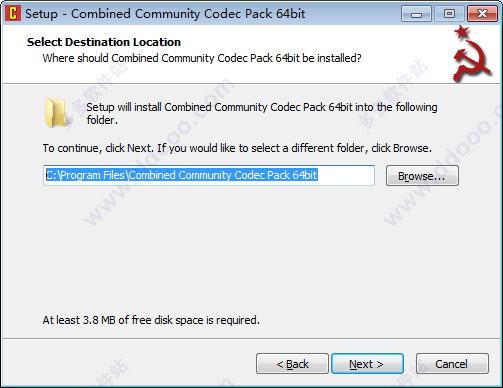Click the red hammer and sickle logo
This screenshot has height=388, width=503.
coord(472,62)
